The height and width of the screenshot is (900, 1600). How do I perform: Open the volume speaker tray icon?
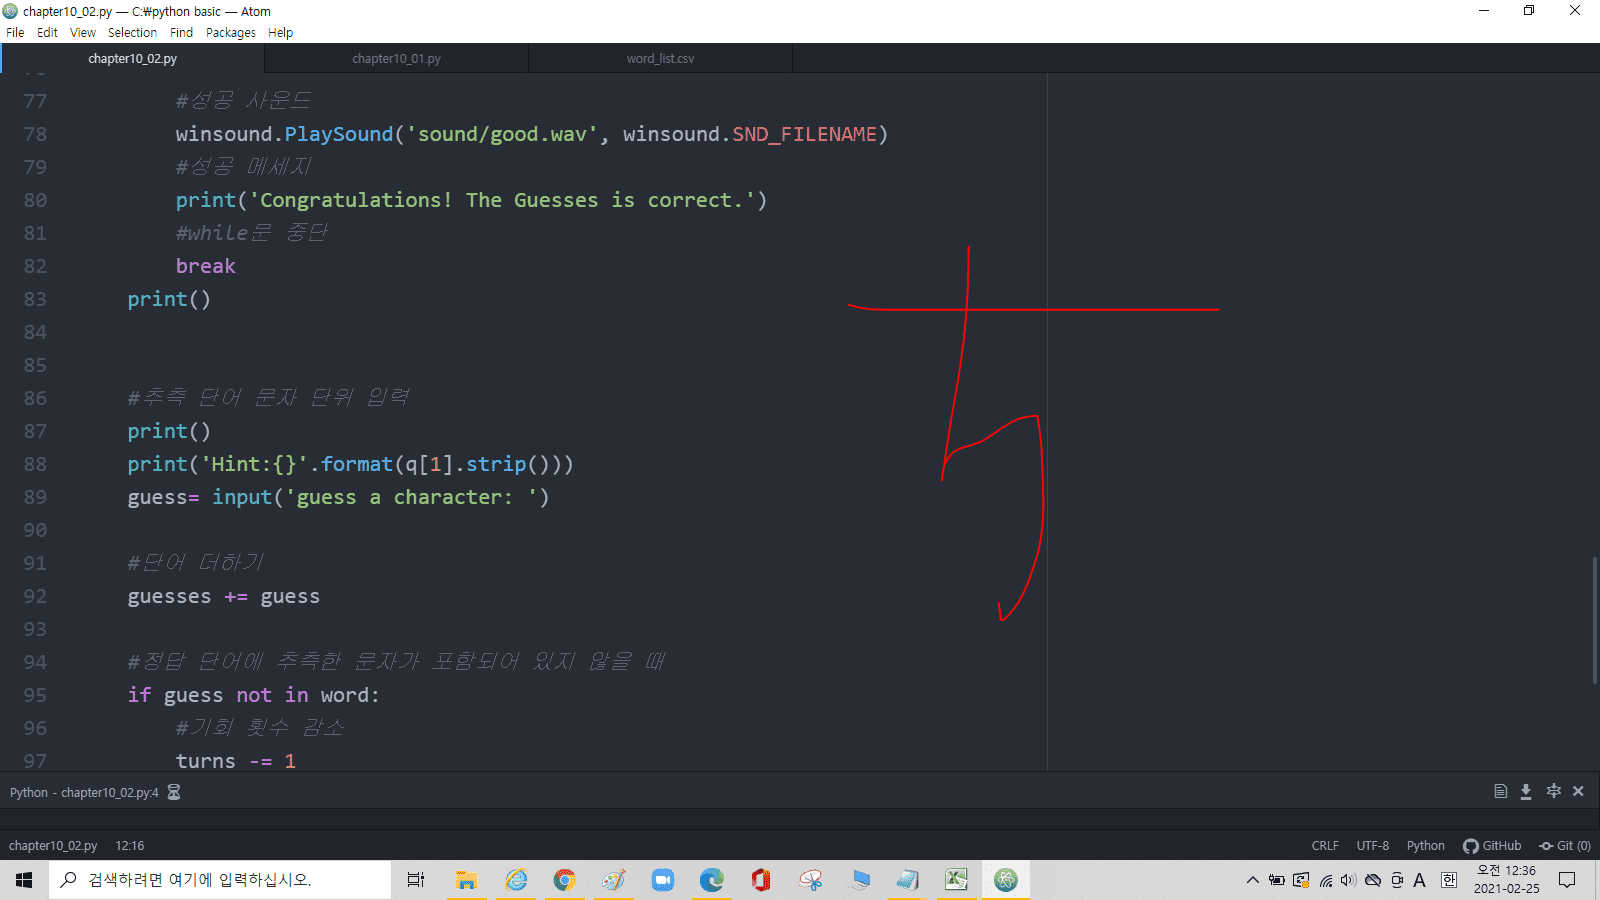1349,880
